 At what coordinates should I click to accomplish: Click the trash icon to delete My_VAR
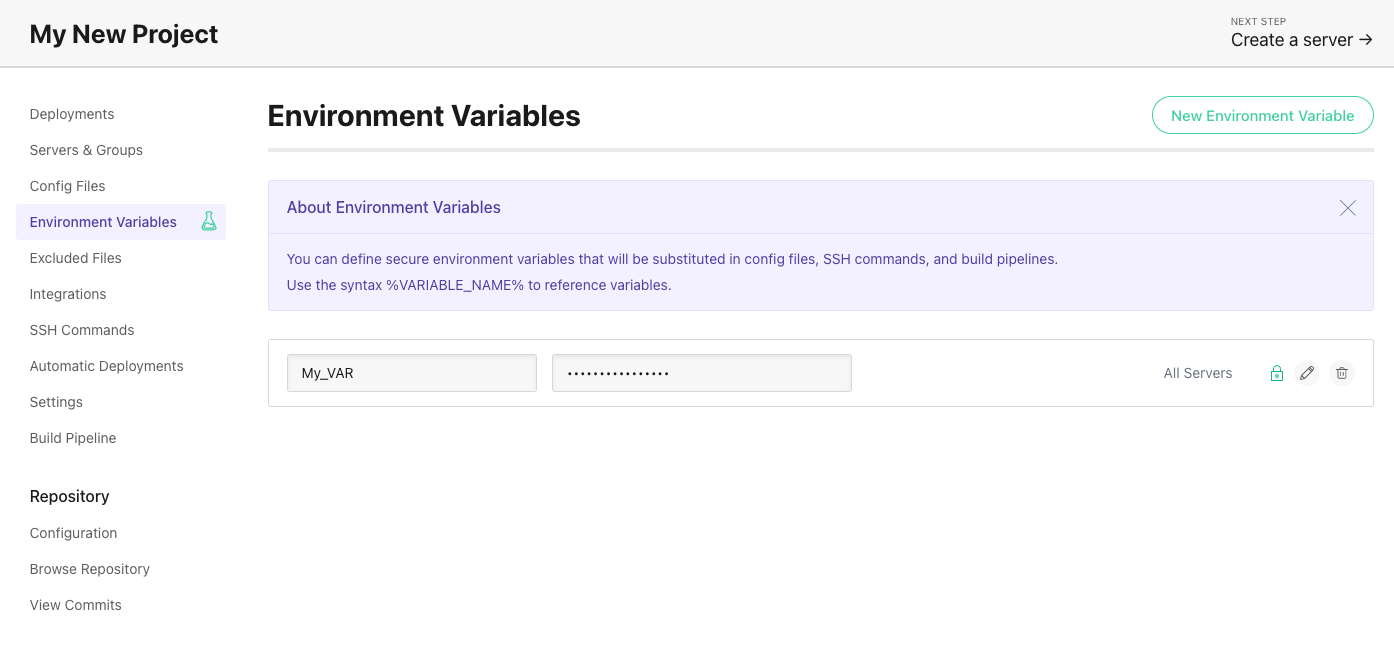(1342, 373)
